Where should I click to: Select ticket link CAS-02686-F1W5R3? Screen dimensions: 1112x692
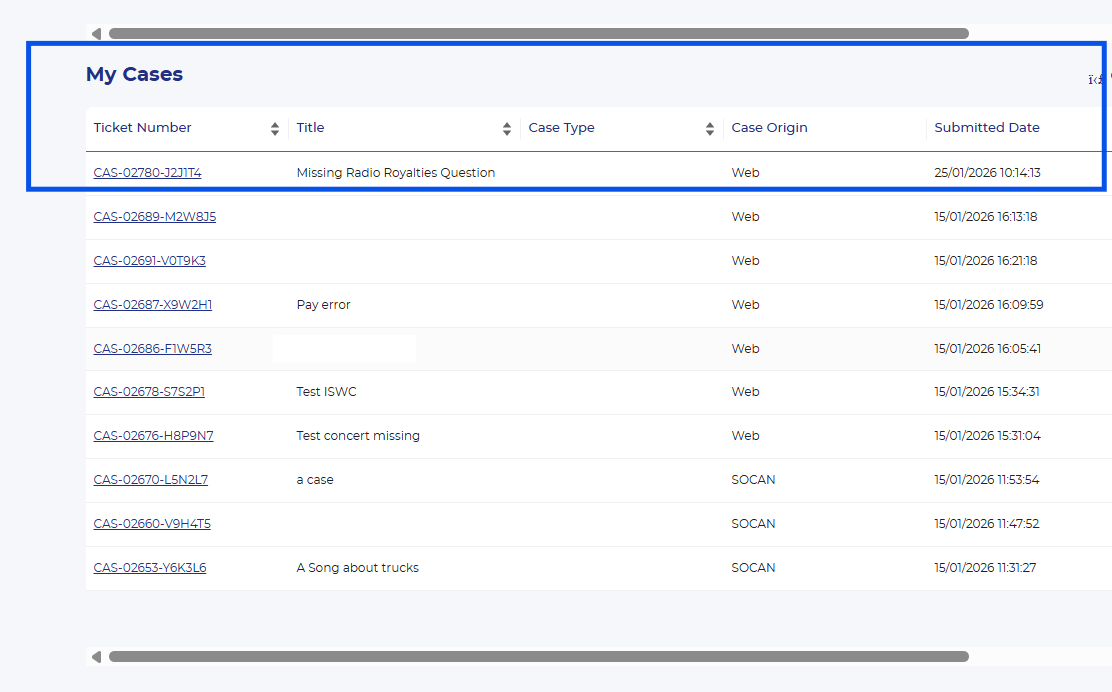[152, 349]
